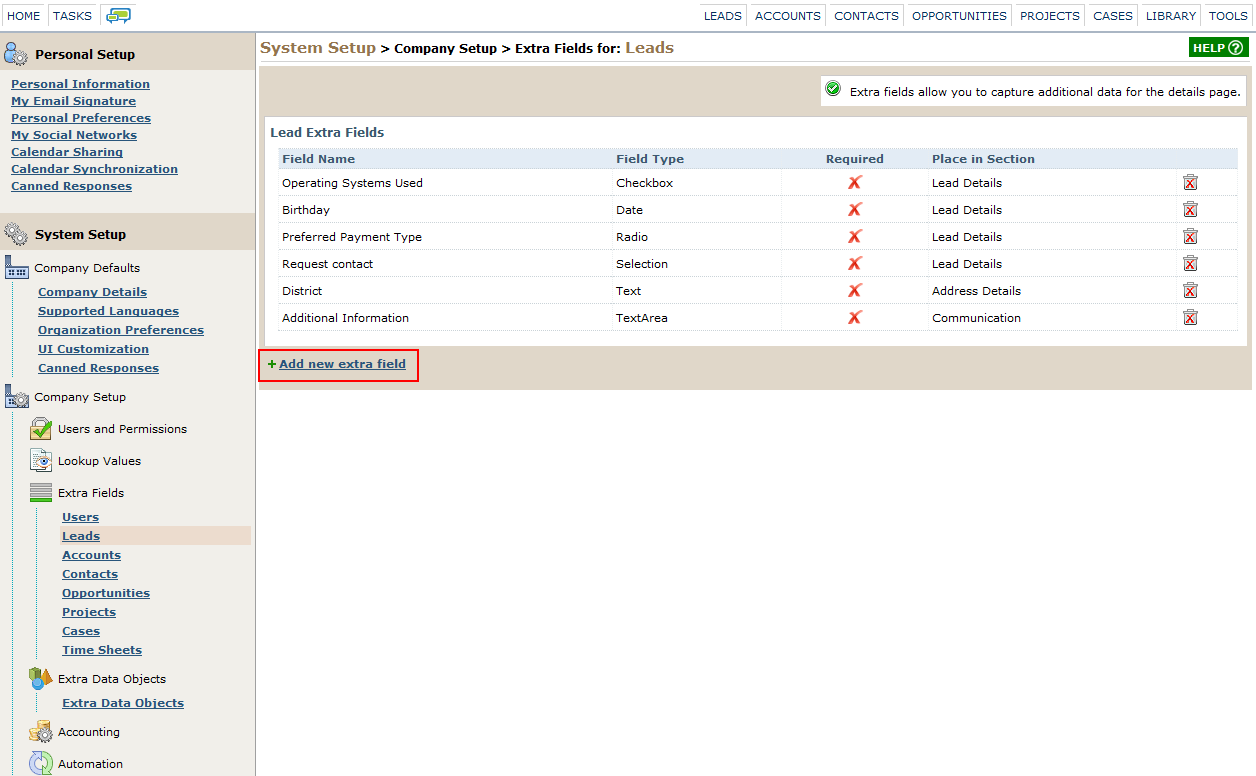Click the Lookup Values icon
1256x776 pixels.
(41, 461)
